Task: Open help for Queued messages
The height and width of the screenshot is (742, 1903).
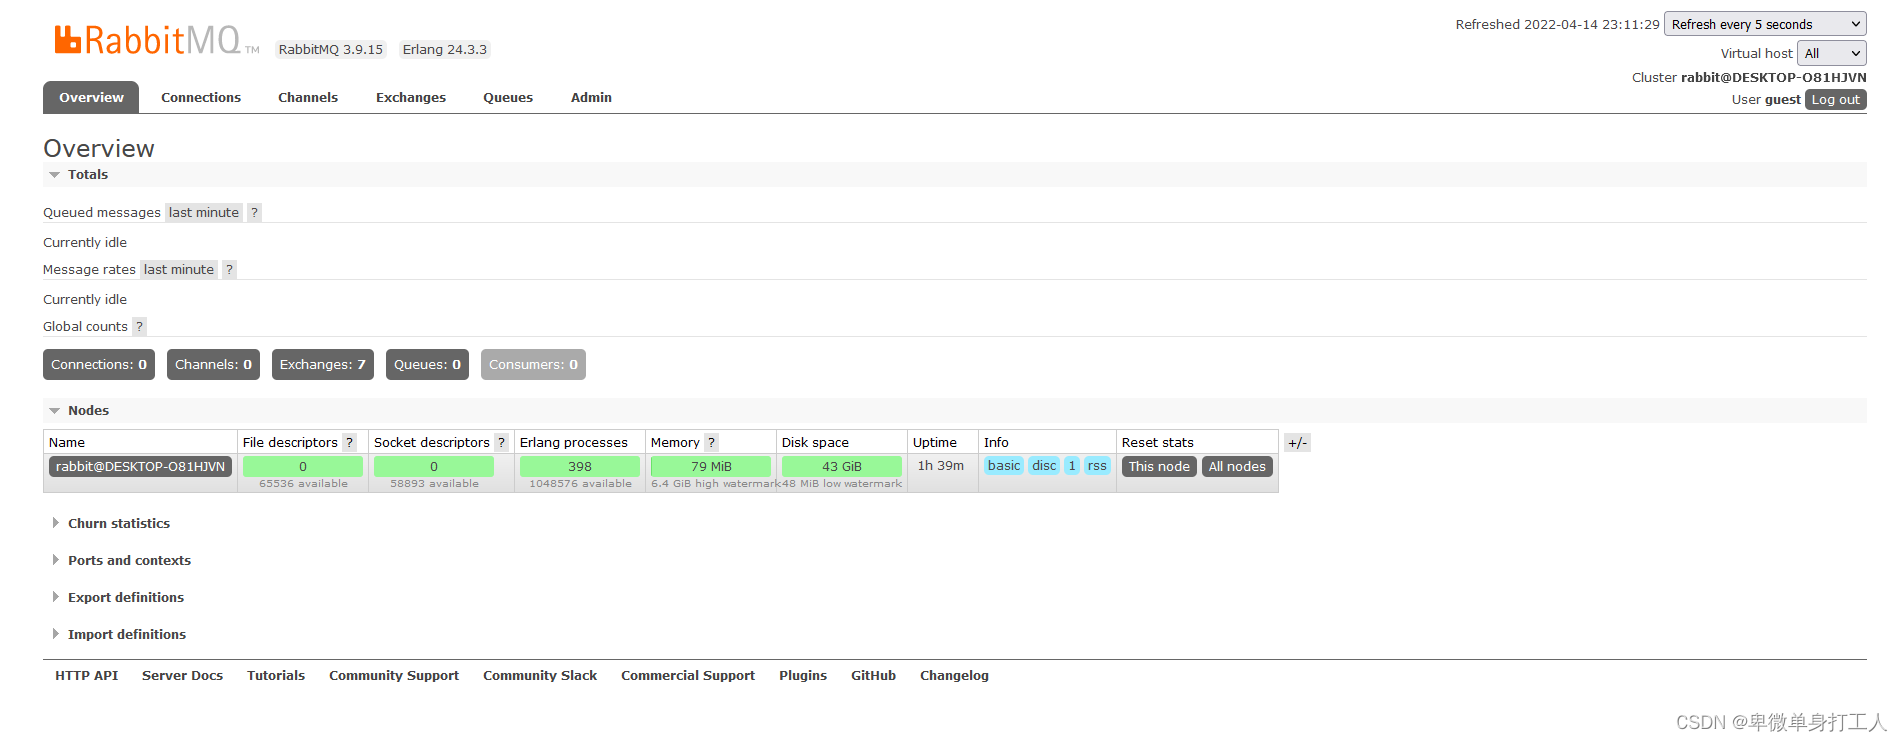Action: click(x=254, y=212)
